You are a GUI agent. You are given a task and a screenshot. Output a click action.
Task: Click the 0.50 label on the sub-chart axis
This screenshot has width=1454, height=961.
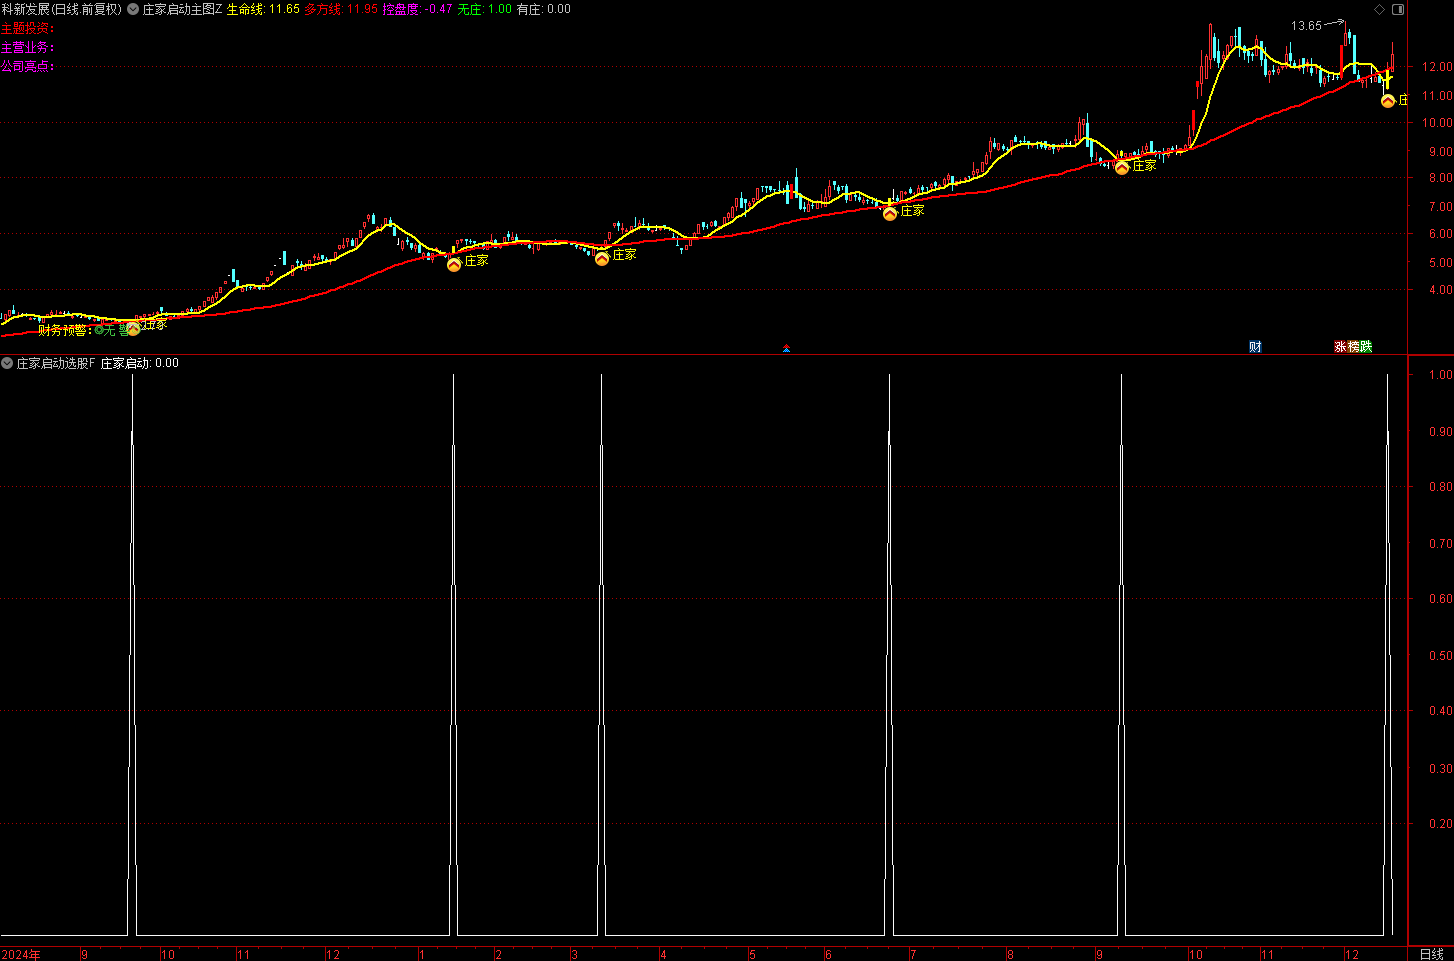click(x=1440, y=656)
